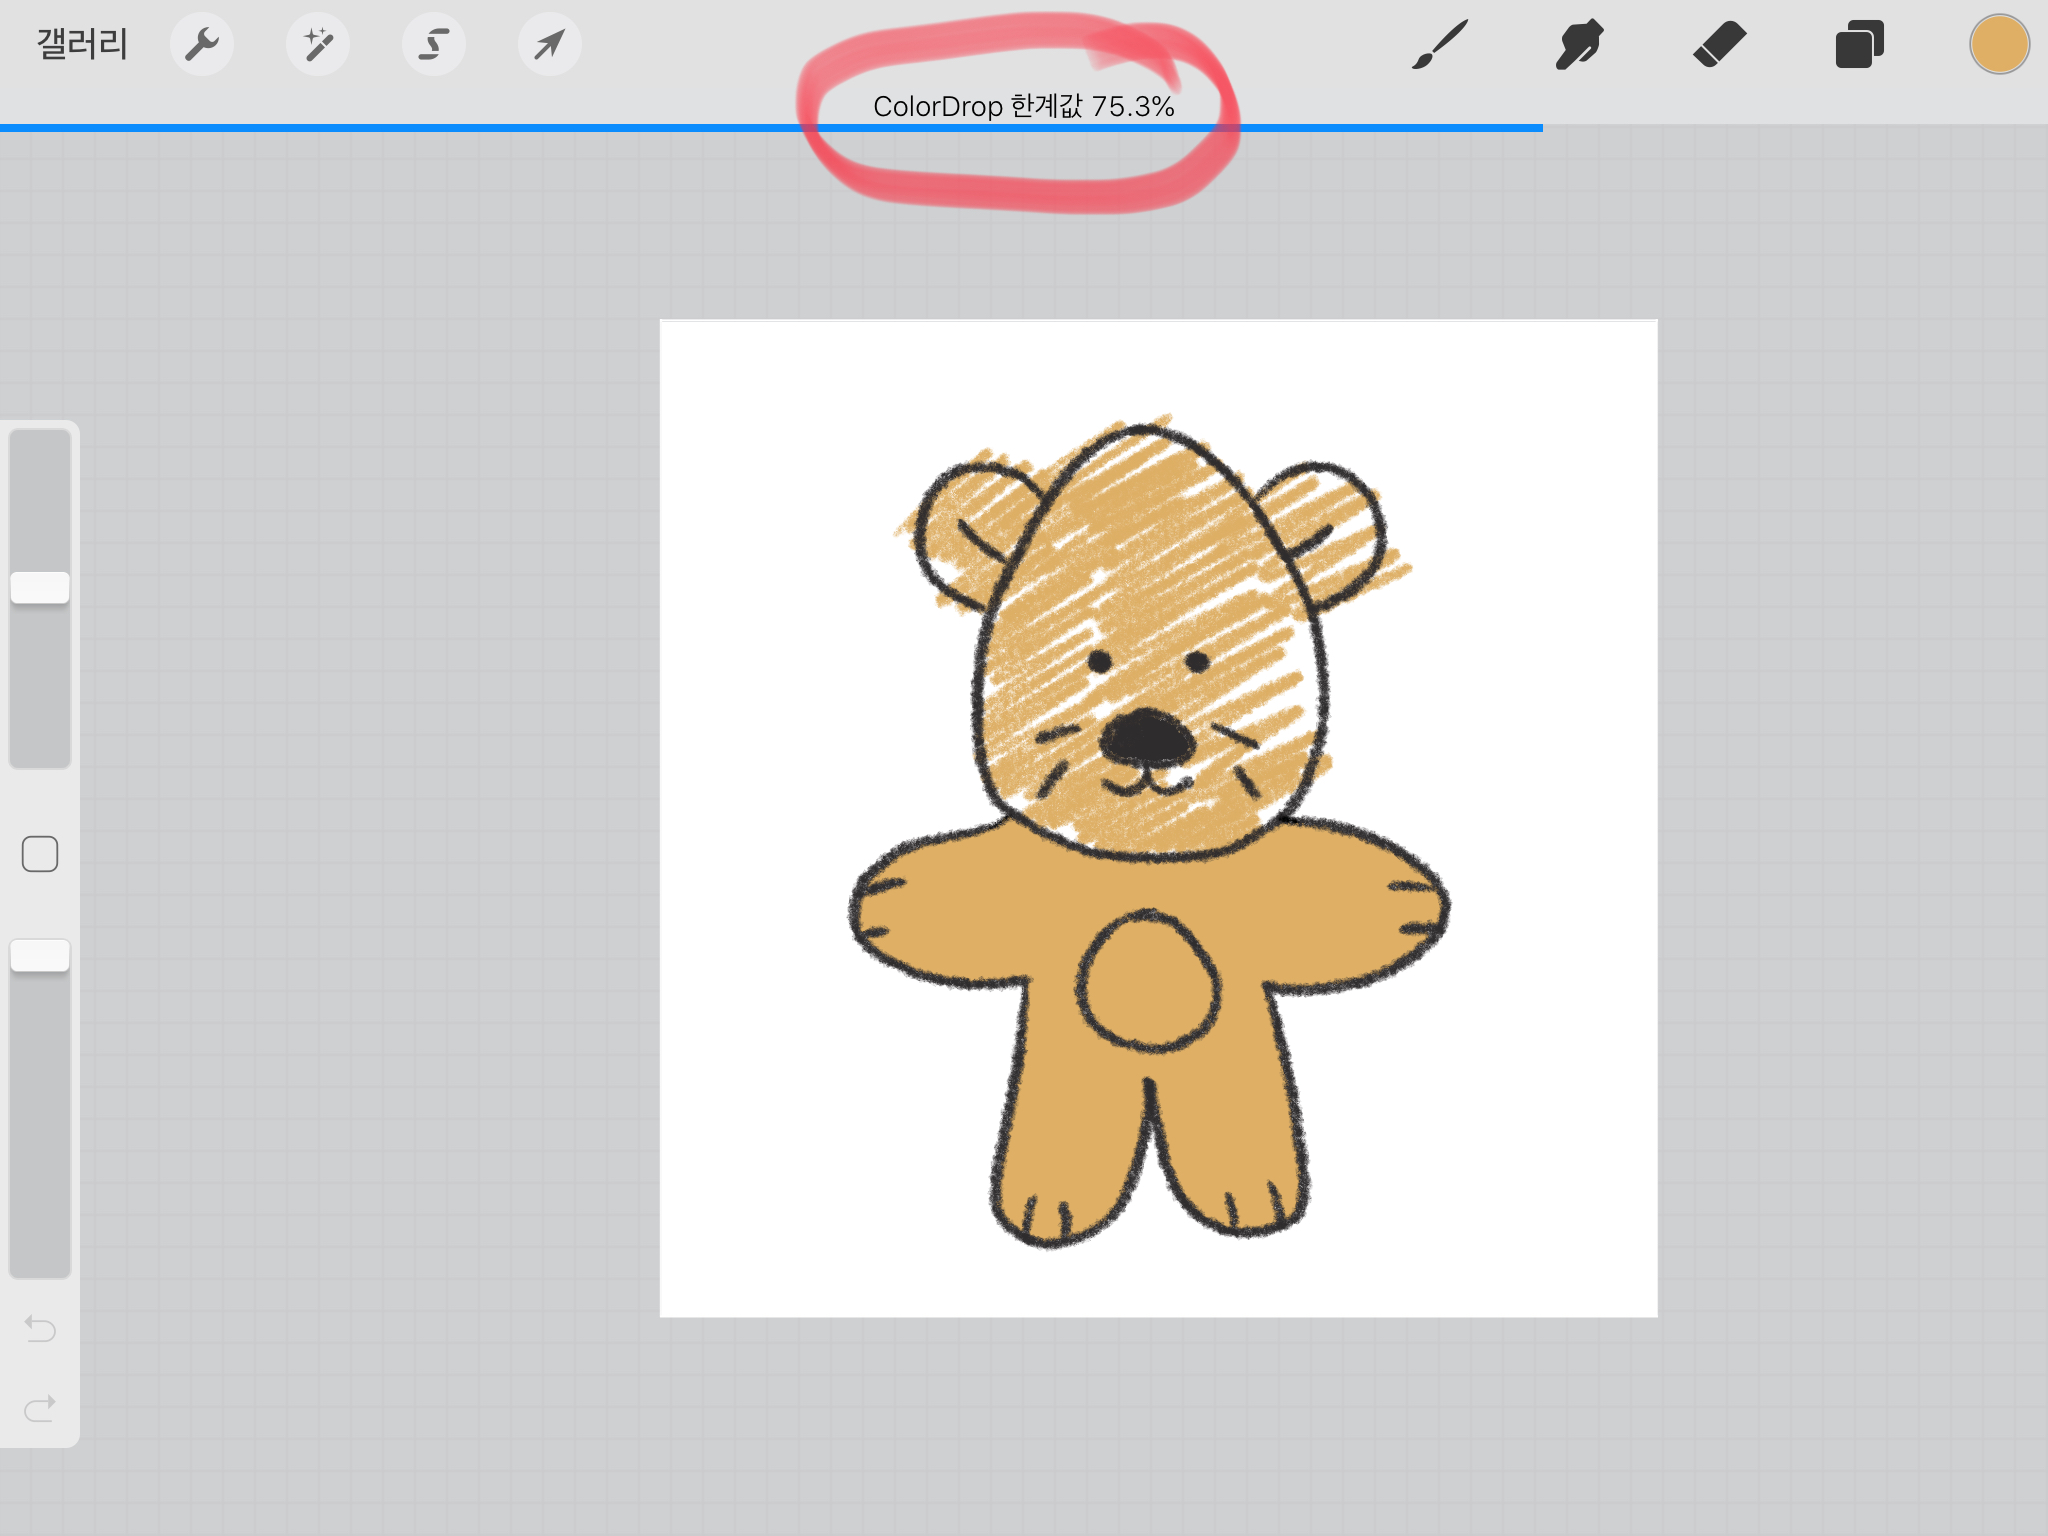Click the brush size slider handle

40,588
